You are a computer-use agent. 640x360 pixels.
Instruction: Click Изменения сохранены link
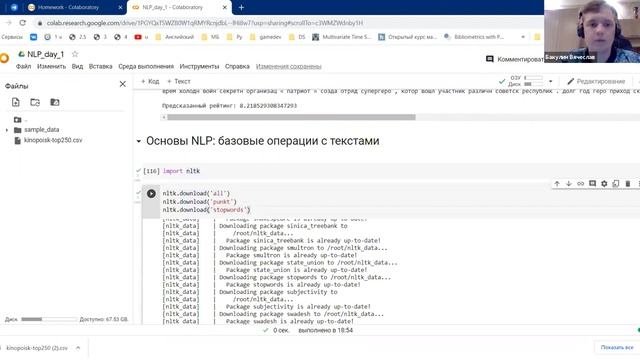[289, 66]
